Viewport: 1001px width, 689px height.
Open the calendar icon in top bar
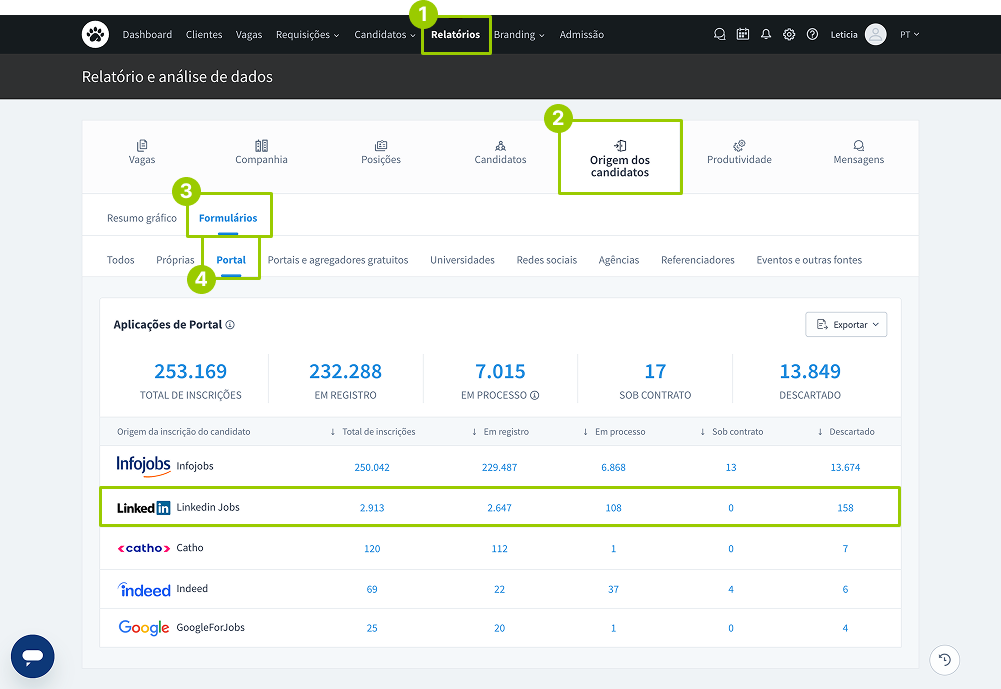click(743, 34)
